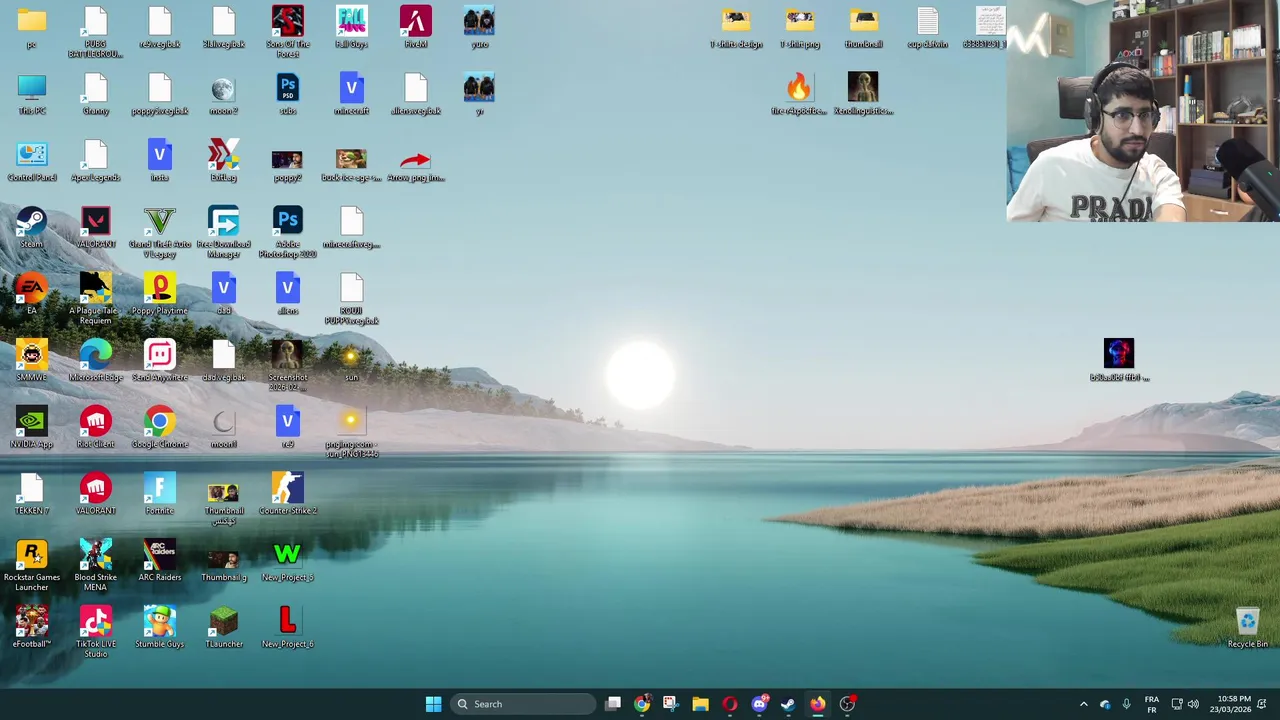1280x720 pixels.
Task: Select the New_Project_6 image file
Action: 287,627
